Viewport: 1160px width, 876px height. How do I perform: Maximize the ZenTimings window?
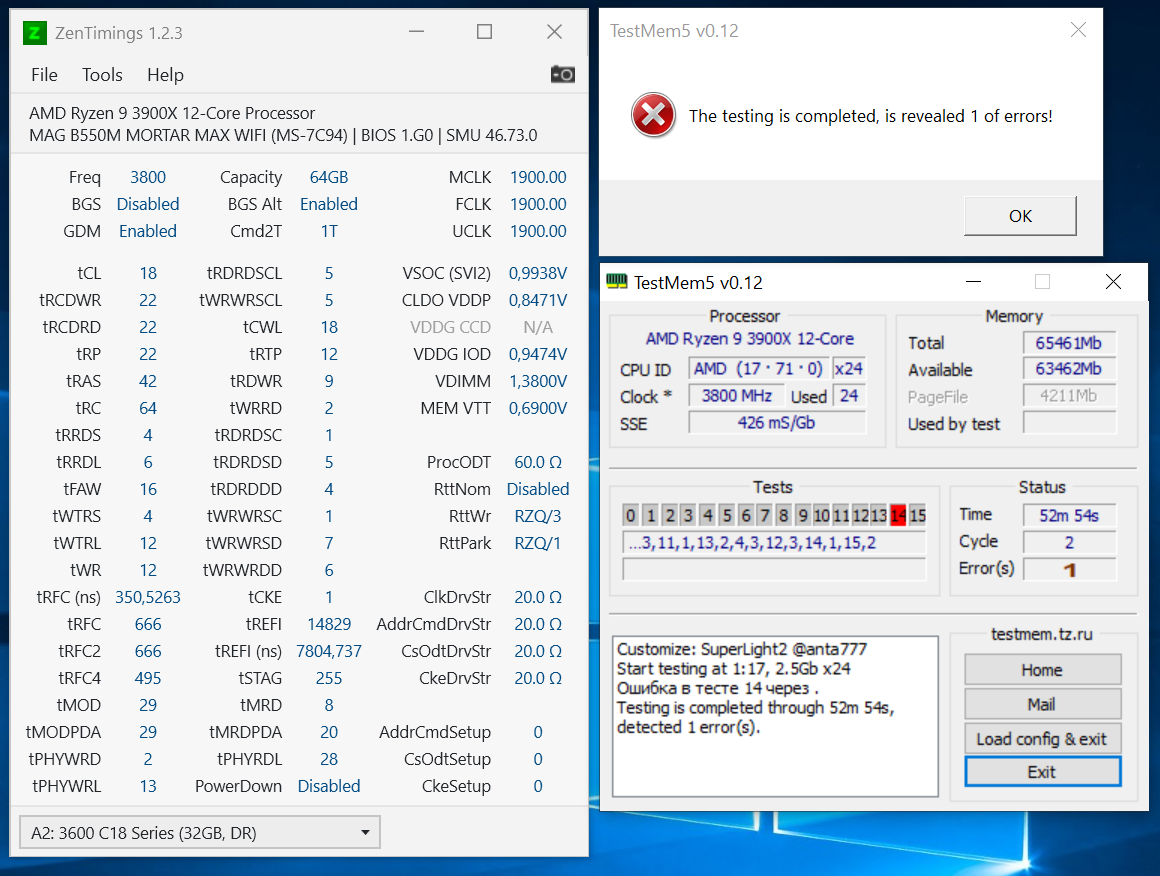point(485,32)
